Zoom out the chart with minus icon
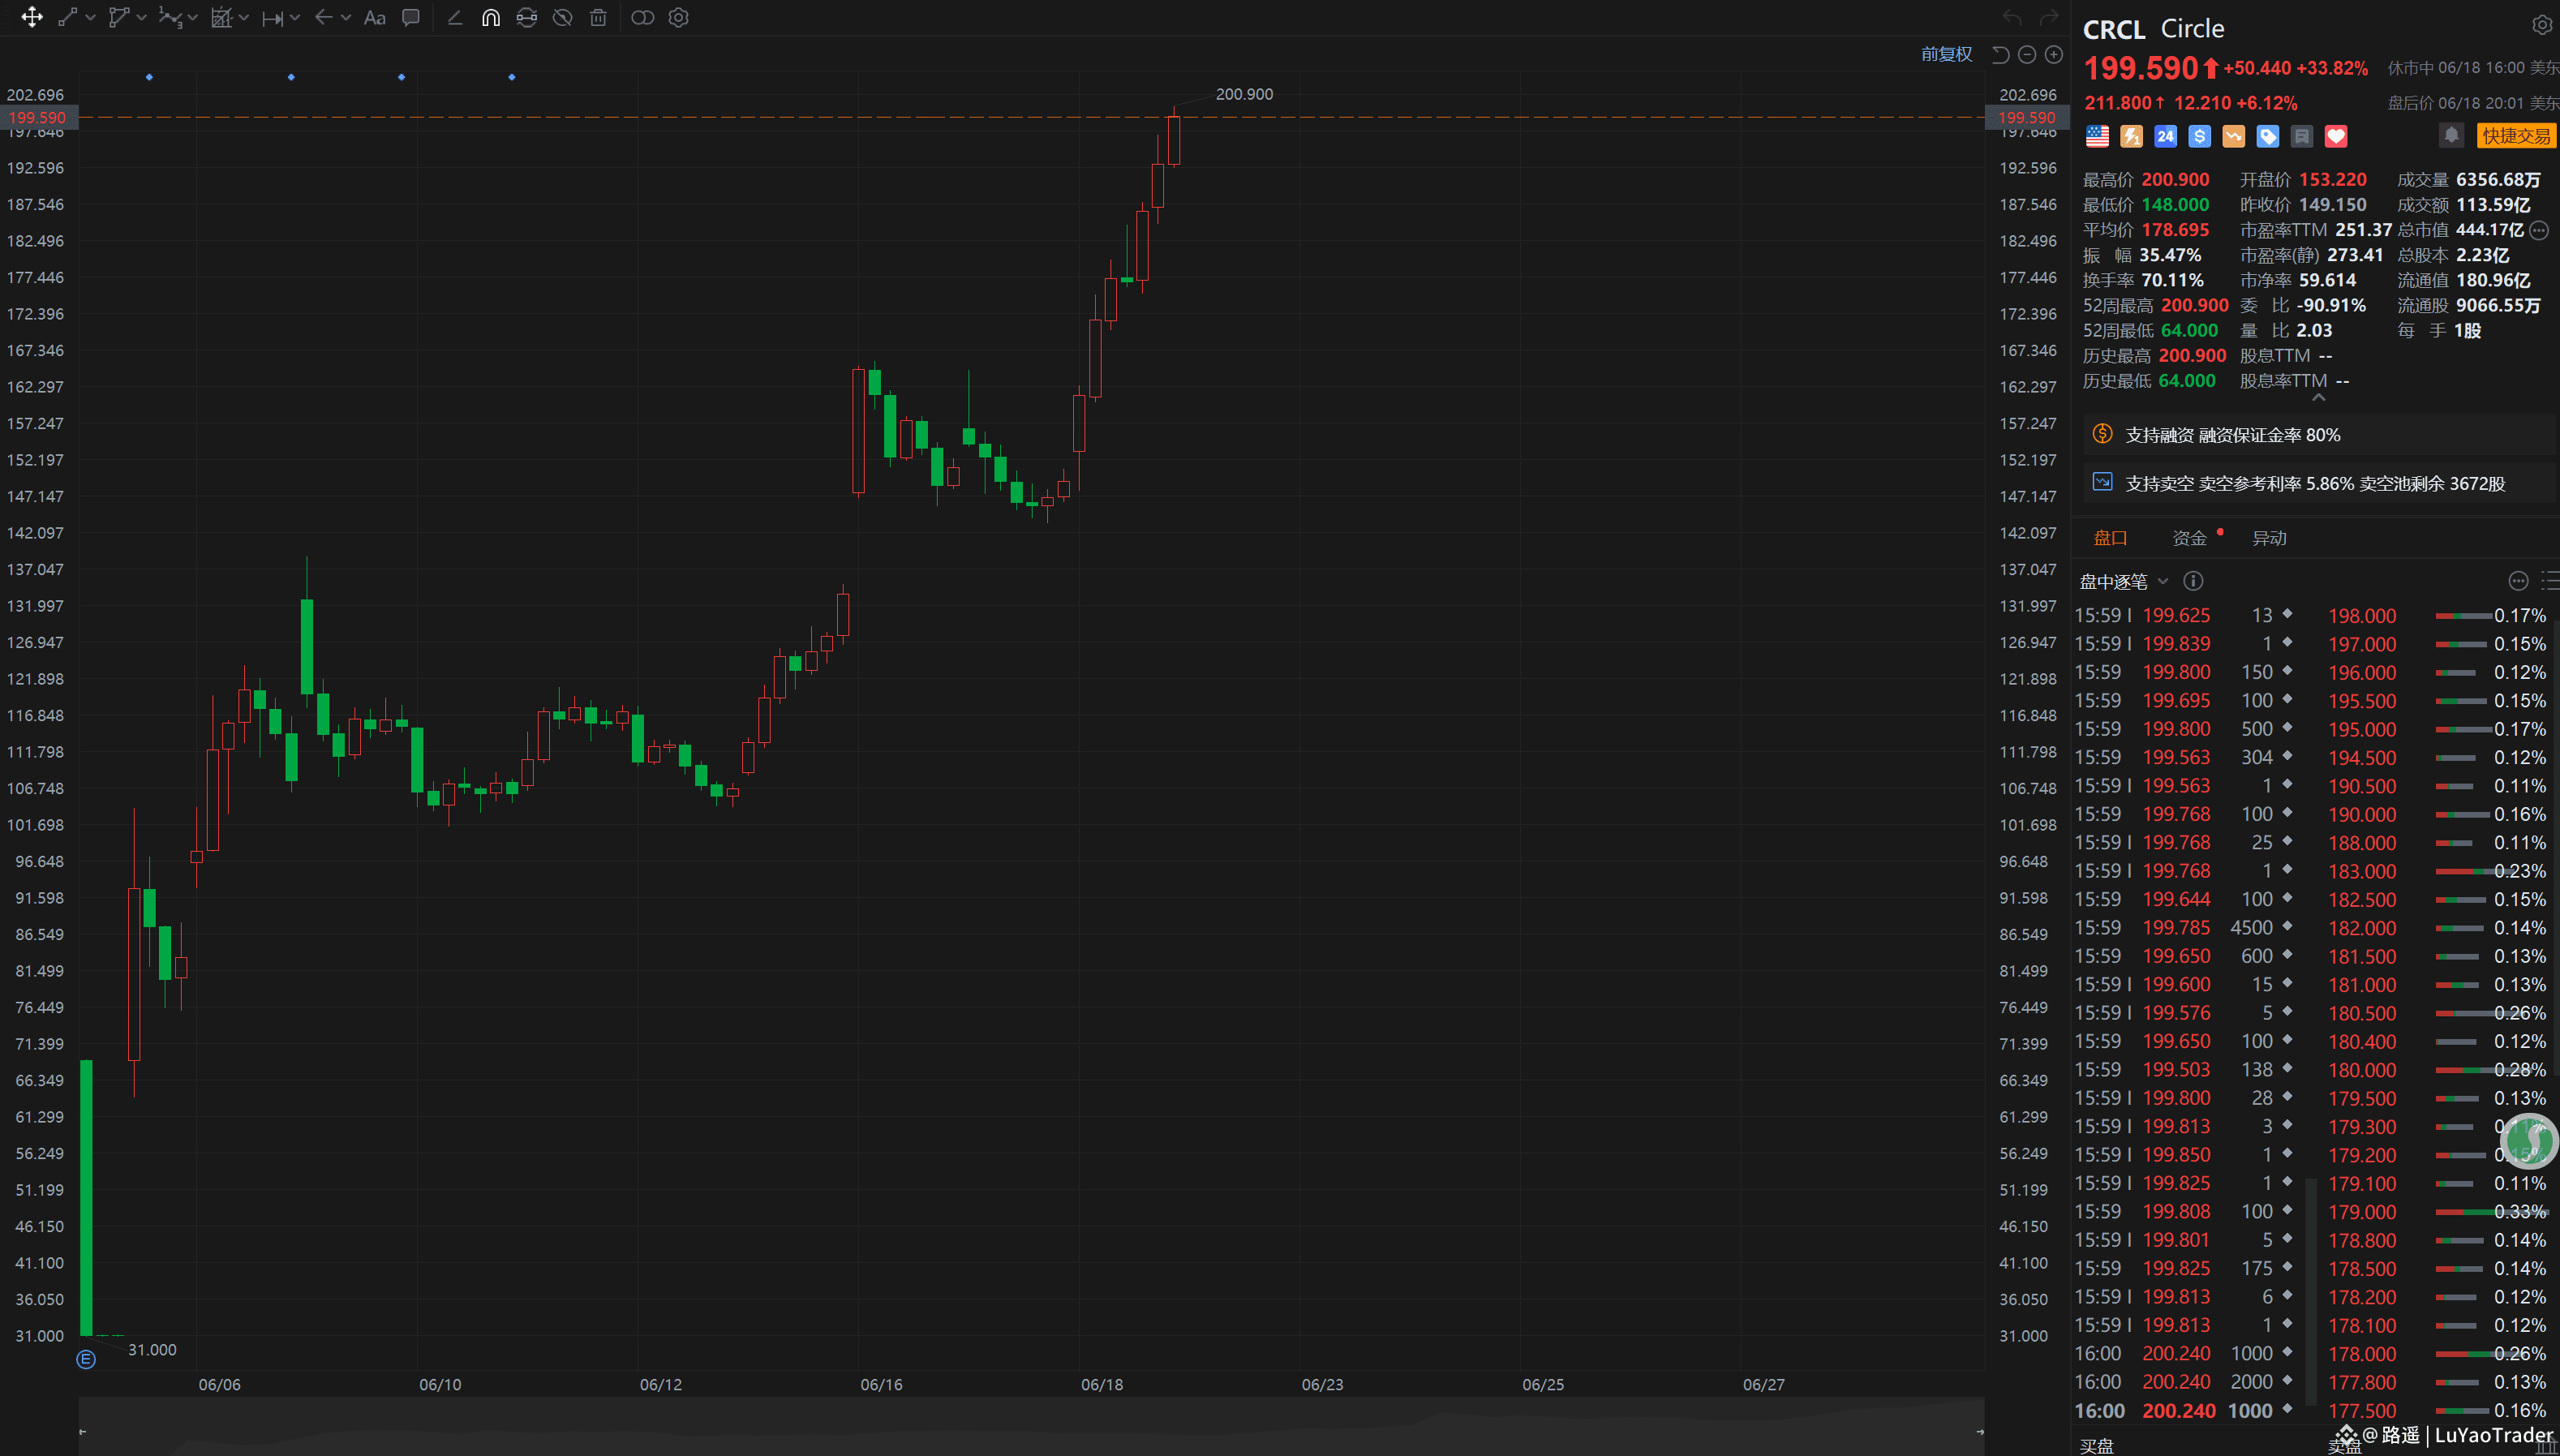The height and width of the screenshot is (1456, 2560). 2027,55
